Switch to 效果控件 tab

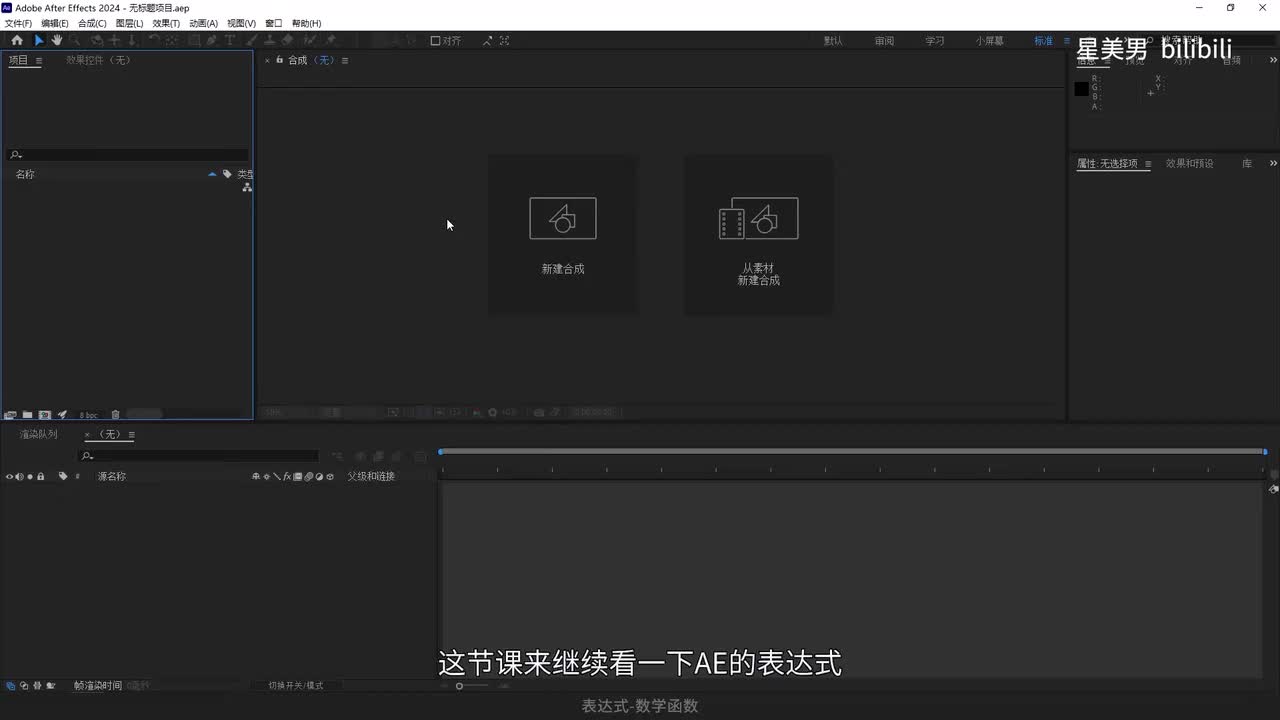(x=98, y=60)
